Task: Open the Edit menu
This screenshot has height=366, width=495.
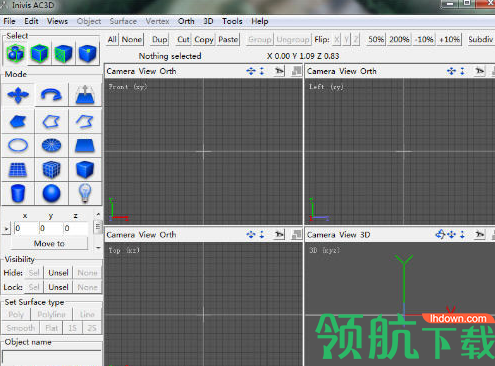Action: point(31,21)
